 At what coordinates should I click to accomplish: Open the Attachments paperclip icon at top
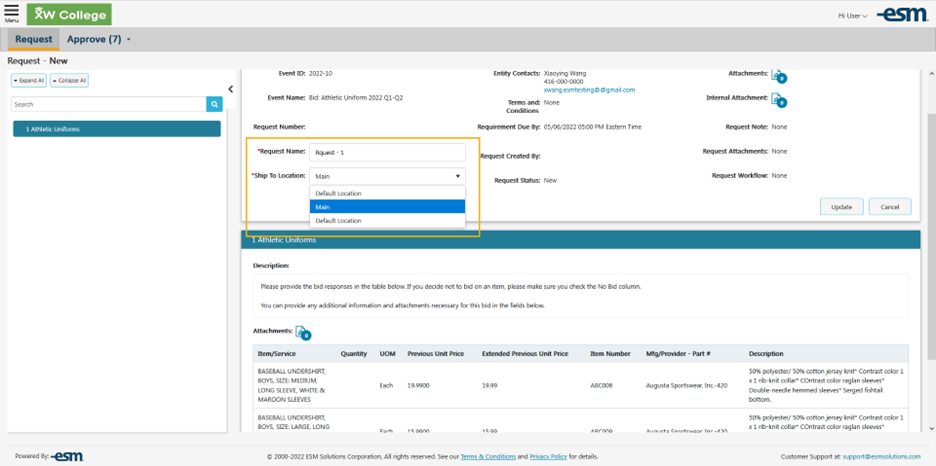click(x=779, y=75)
